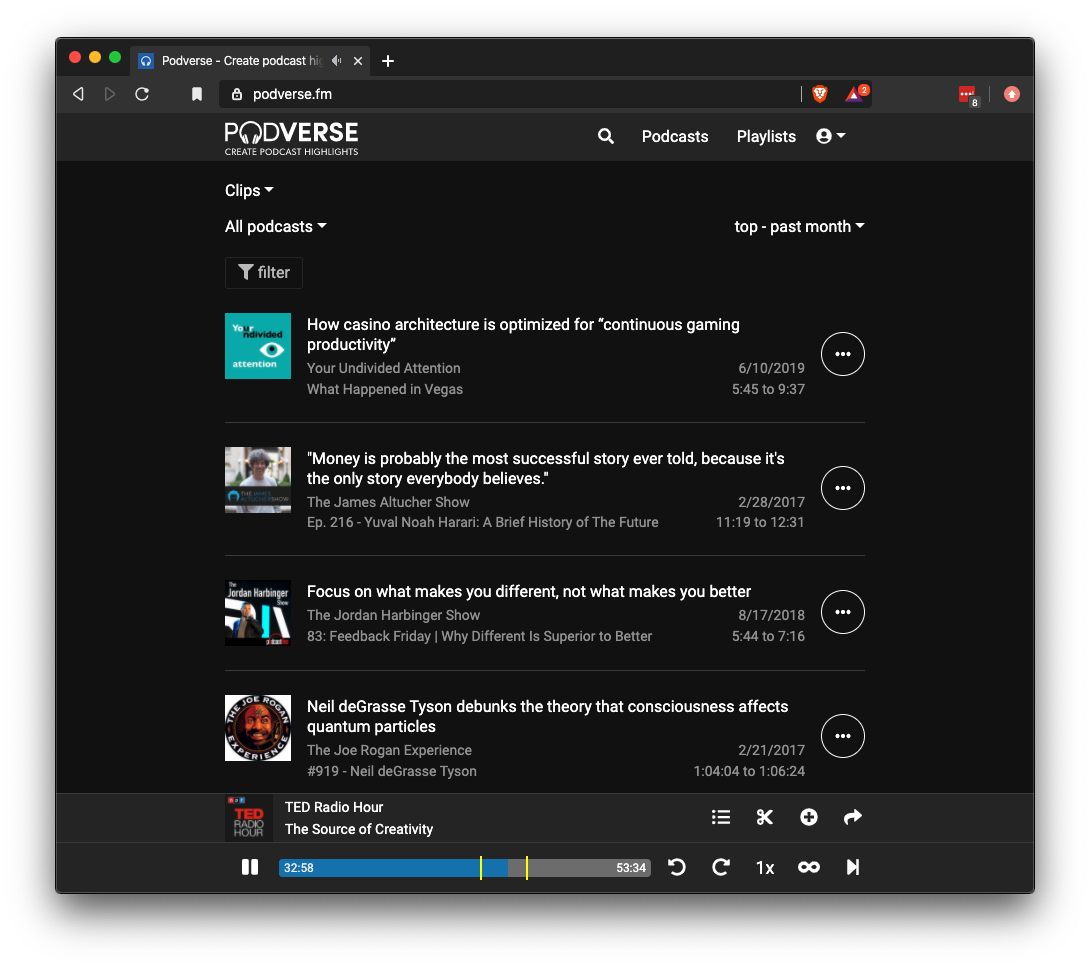
Task: Expand the Clips dropdown
Action: [248, 190]
